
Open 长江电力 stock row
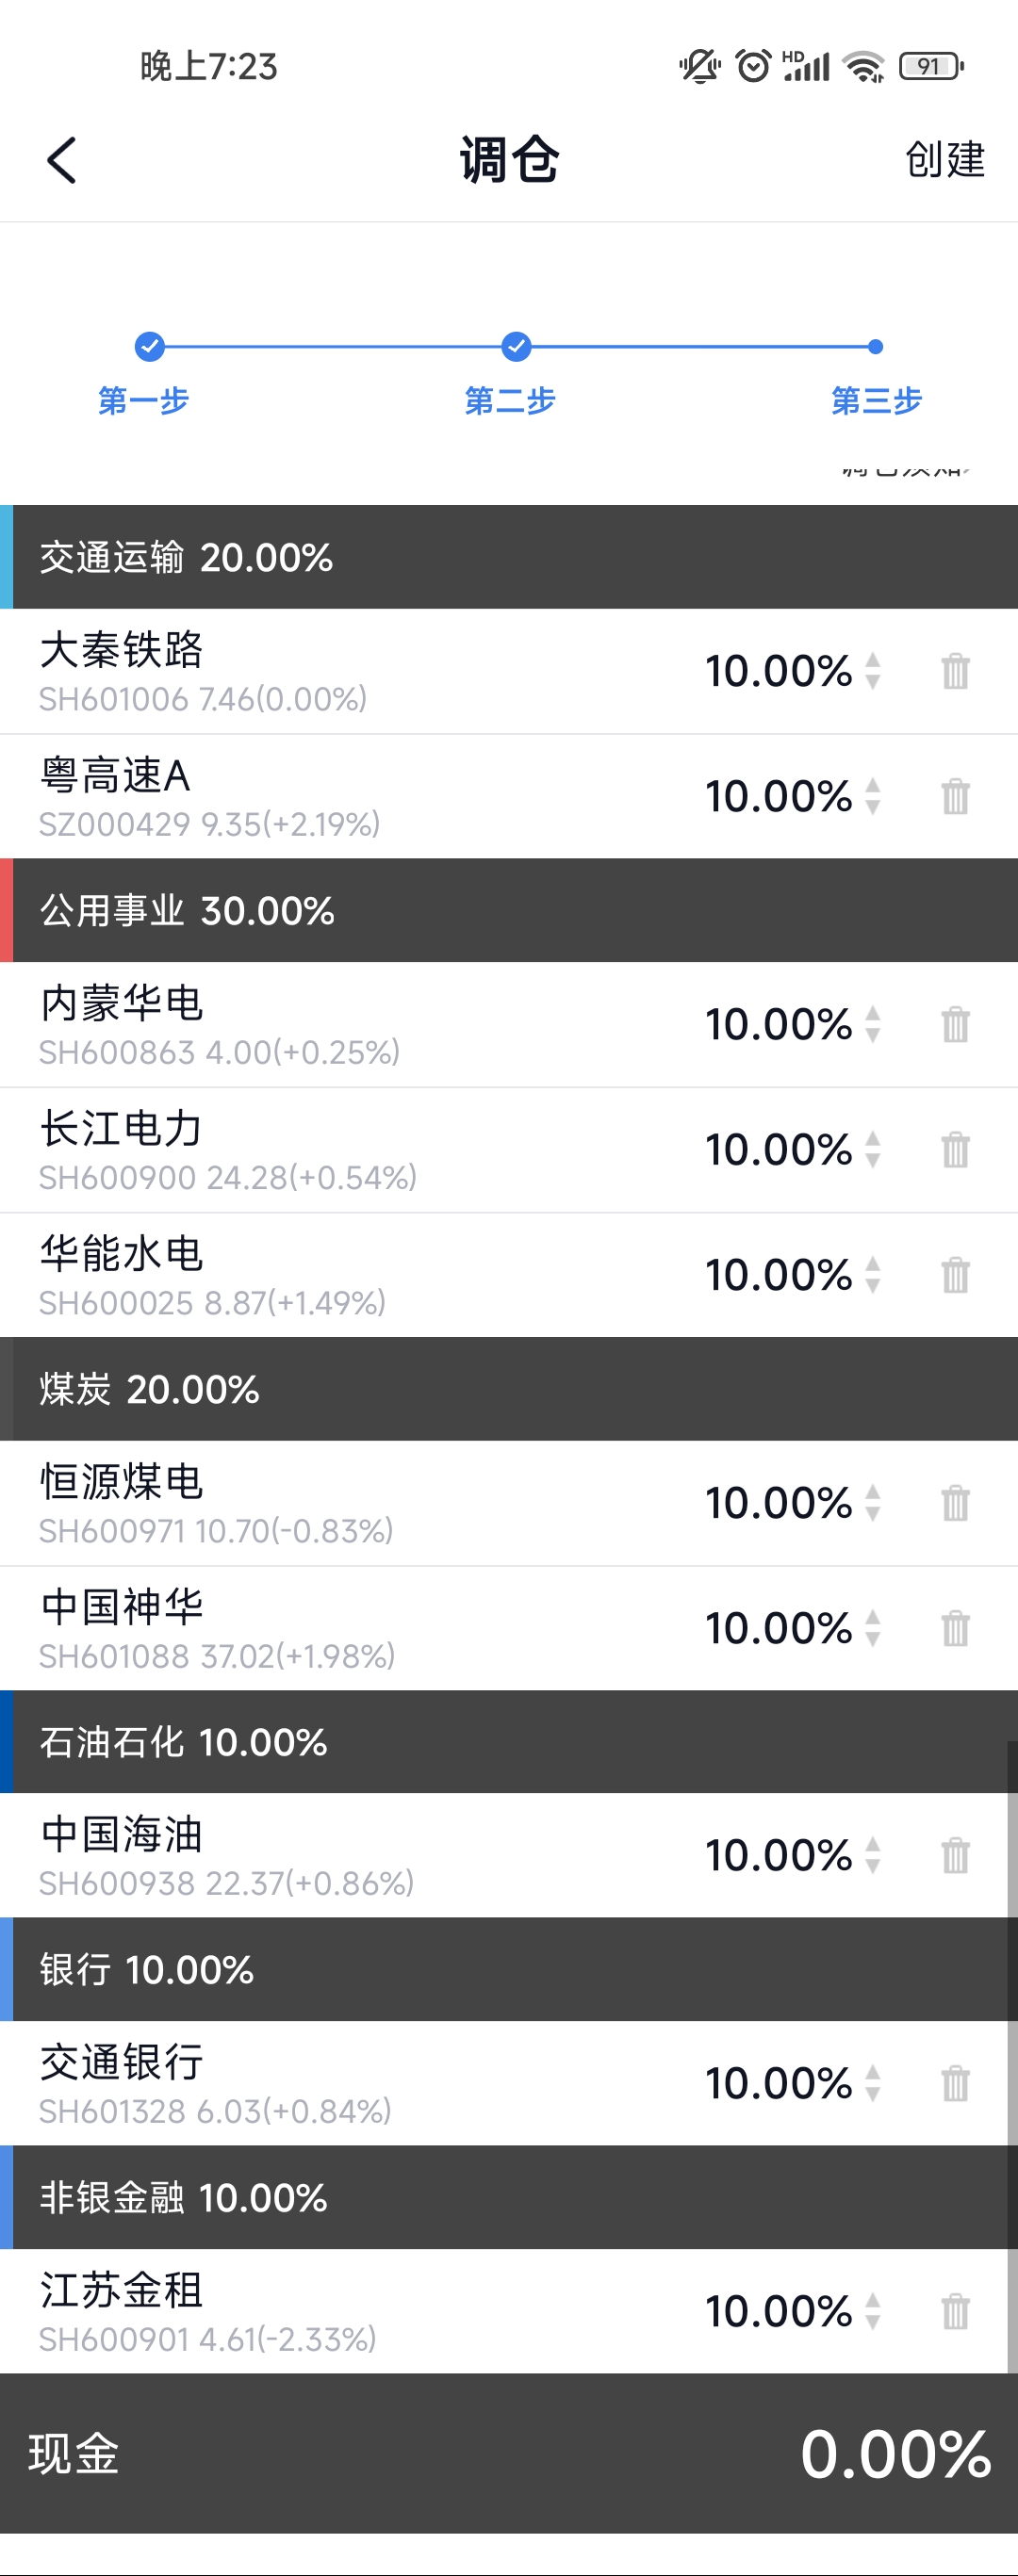click(300, 1150)
